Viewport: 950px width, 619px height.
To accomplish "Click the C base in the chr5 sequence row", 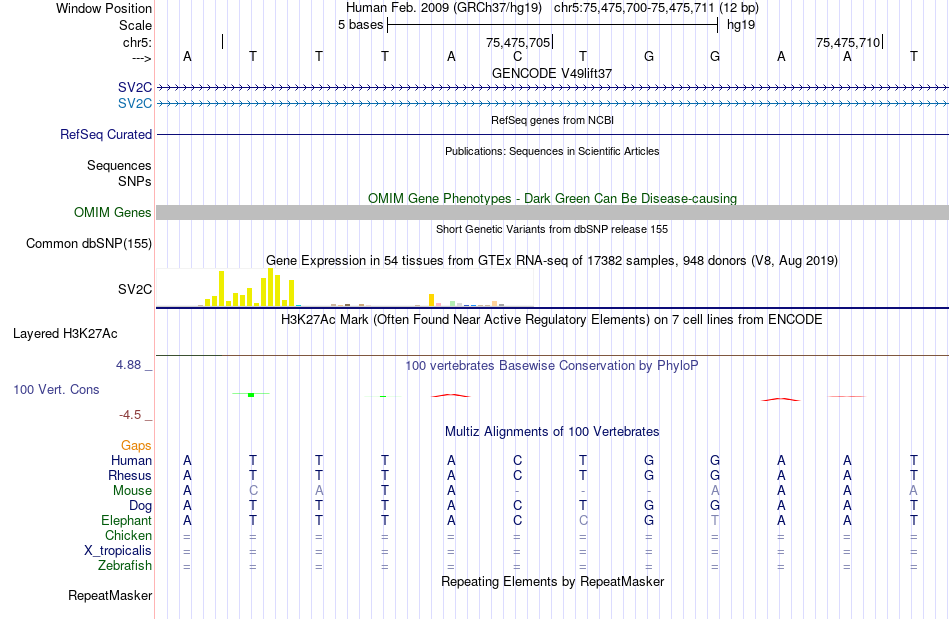I will (517, 56).
